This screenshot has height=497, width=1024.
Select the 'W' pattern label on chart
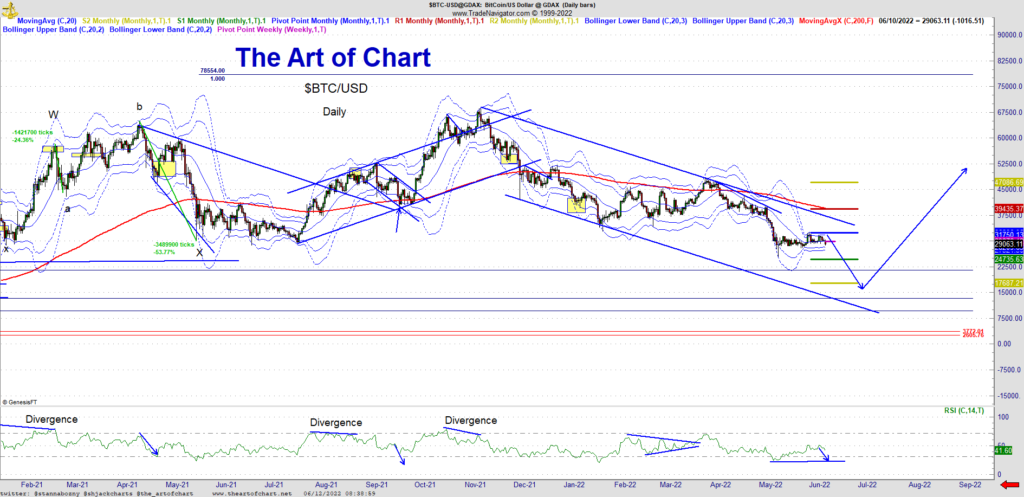coord(53,113)
